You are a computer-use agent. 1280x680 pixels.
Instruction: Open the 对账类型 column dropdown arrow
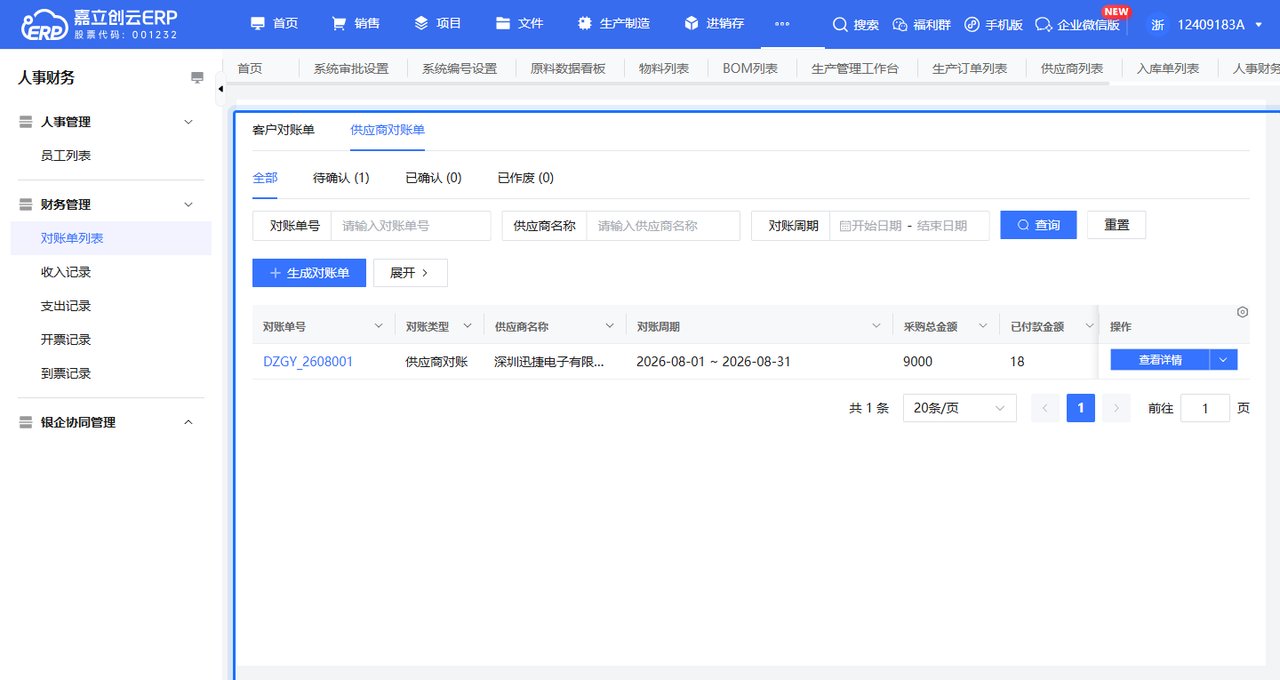click(x=467, y=326)
